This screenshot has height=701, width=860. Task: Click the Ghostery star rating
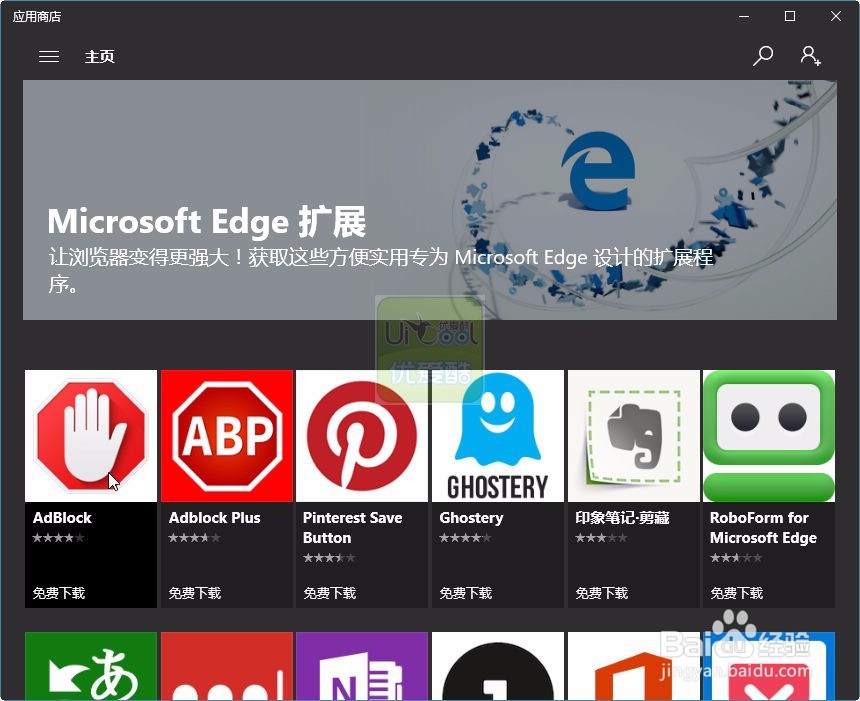(465, 538)
